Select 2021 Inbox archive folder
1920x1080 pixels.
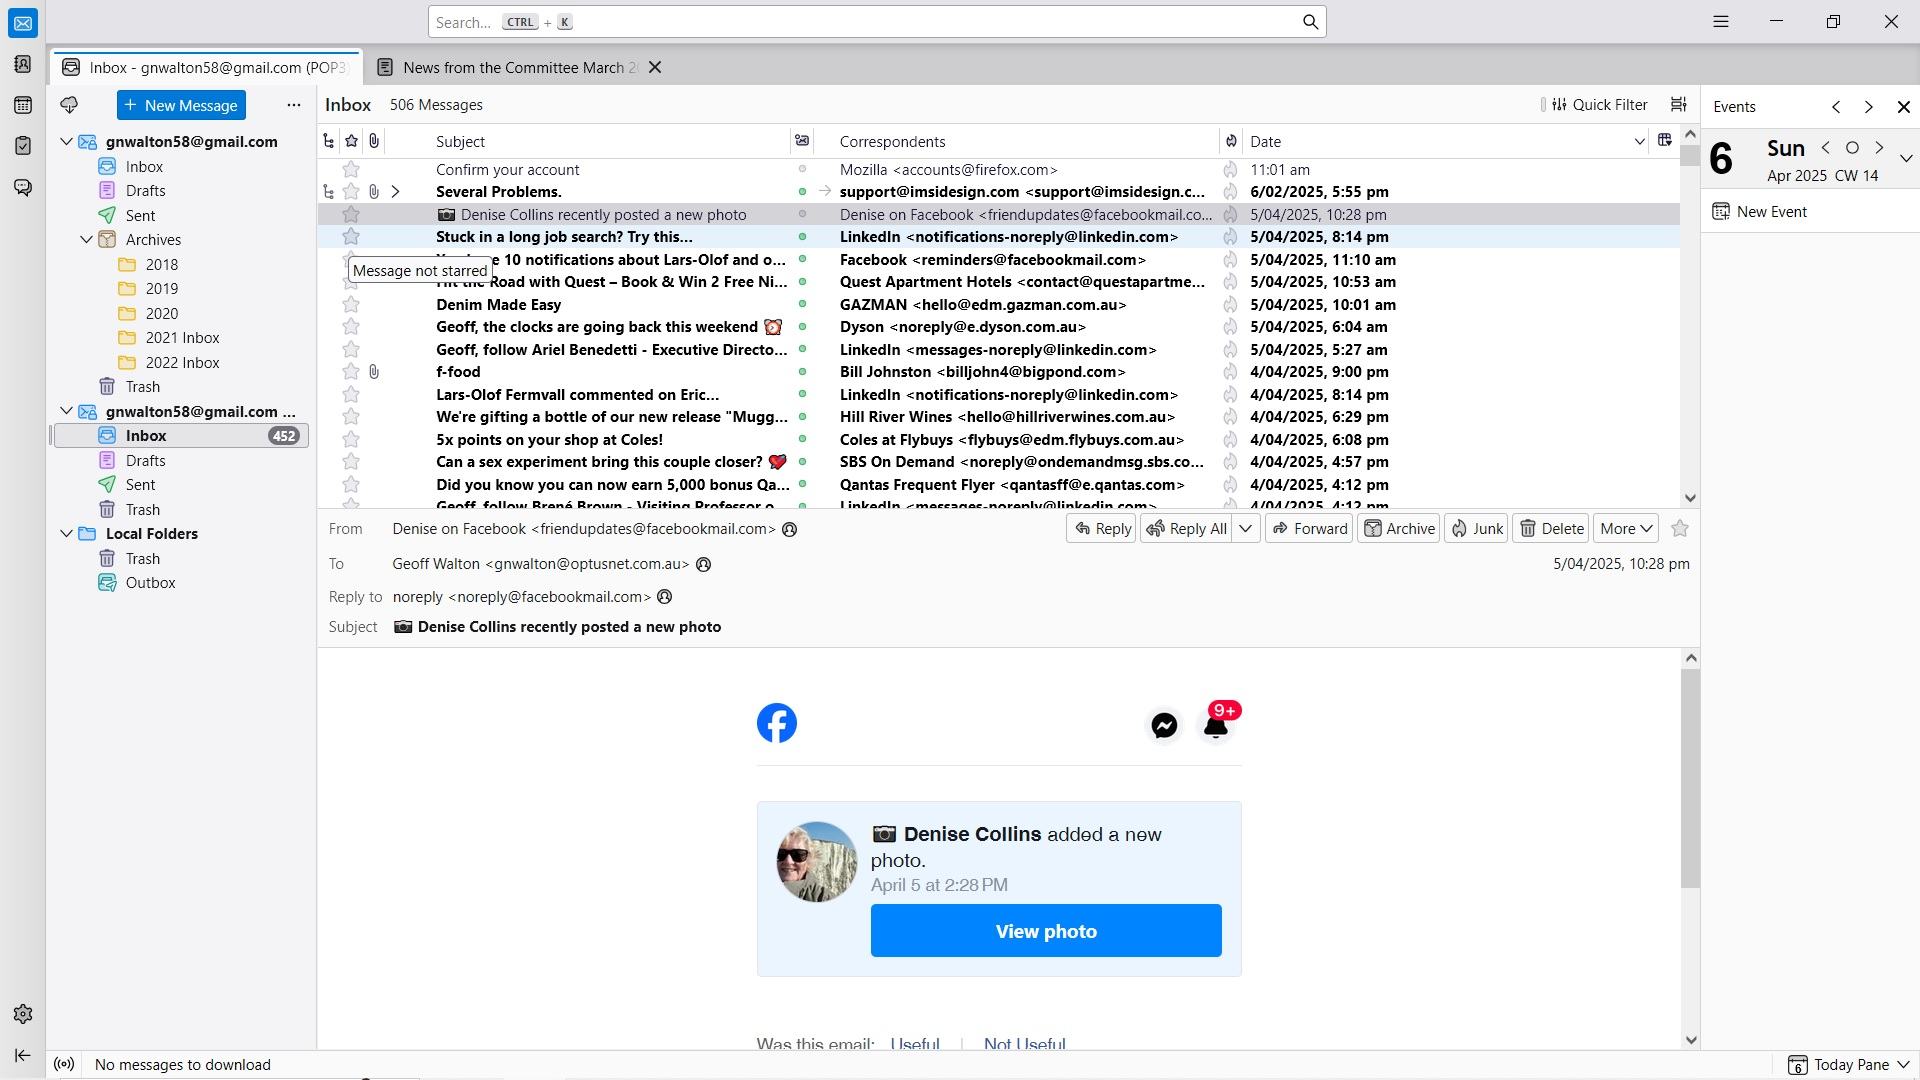click(x=182, y=338)
